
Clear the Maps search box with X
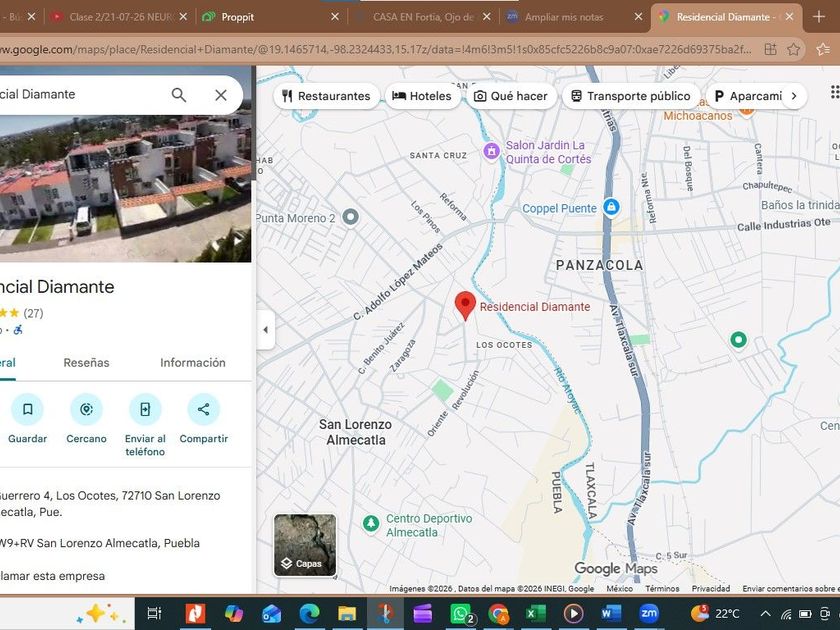point(221,95)
